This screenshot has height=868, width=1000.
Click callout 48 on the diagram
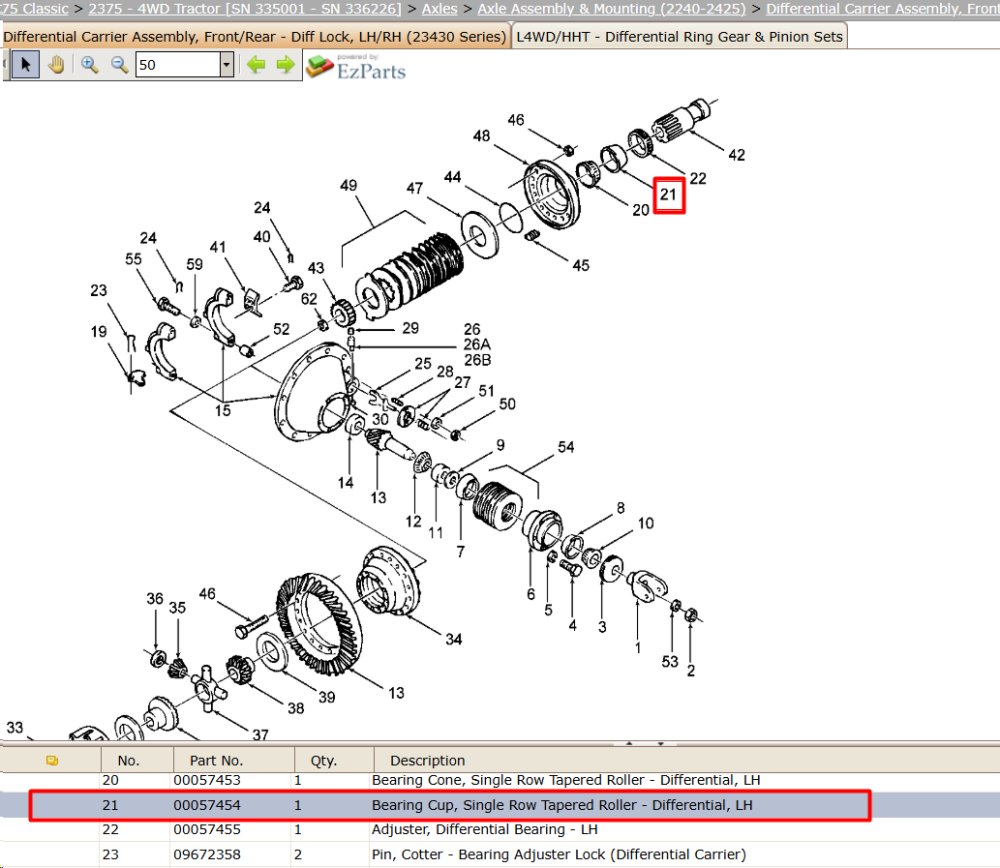coord(482,136)
